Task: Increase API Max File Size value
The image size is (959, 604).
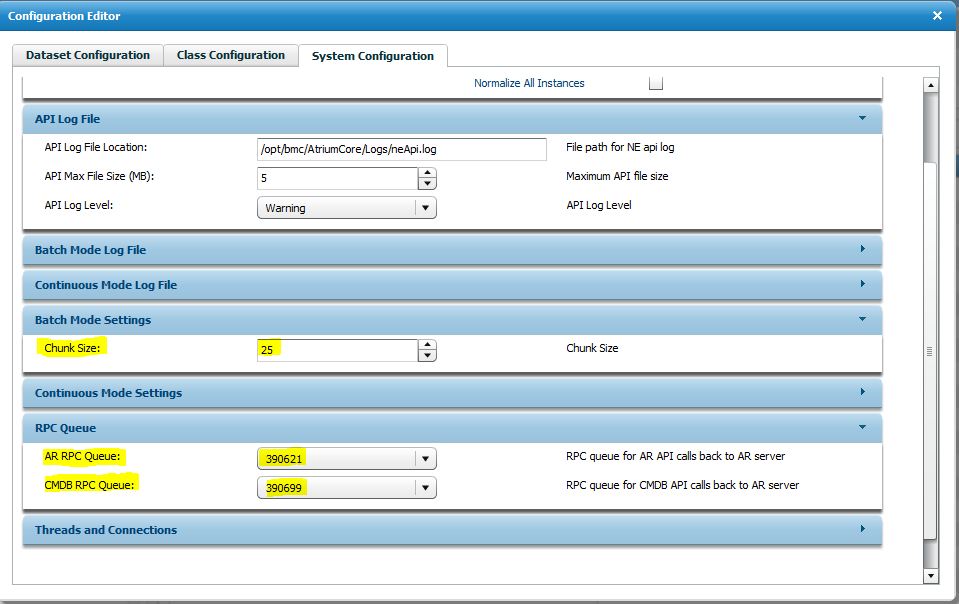Action: click(x=427, y=173)
